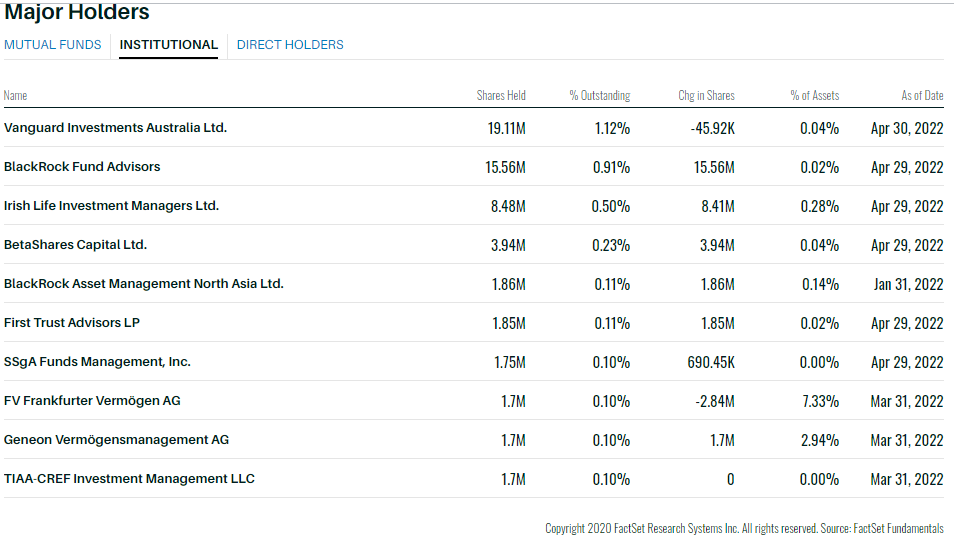The height and width of the screenshot is (539, 954).
Task: Select Geneon Vermögensmanagement AG name
Action: click(116, 439)
